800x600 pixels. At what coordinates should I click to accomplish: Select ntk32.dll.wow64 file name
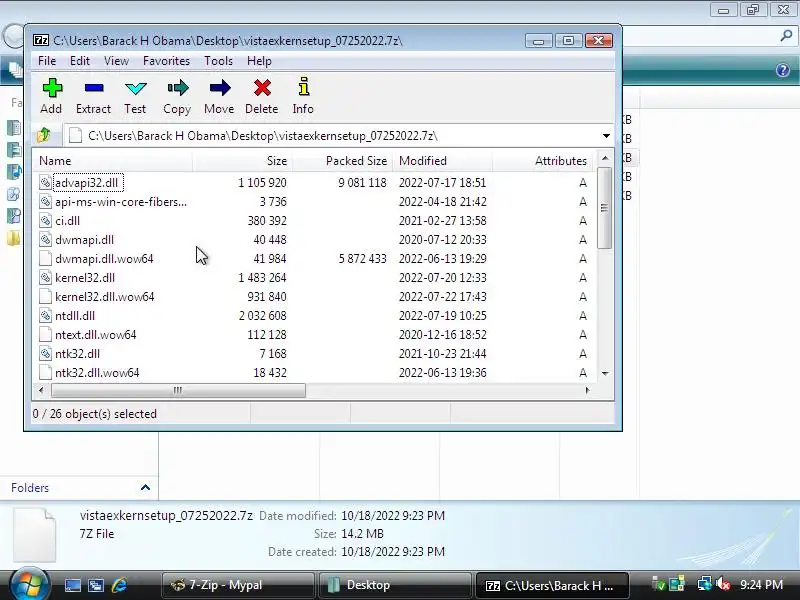click(x=97, y=373)
